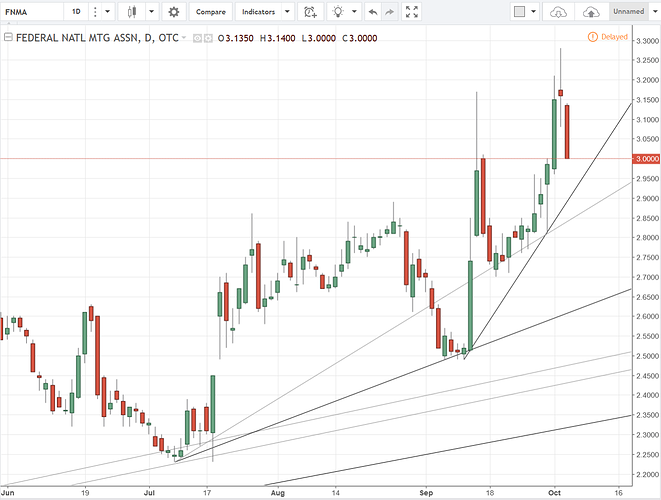This screenshot has height=500, width=661.
Task: Undo the last chart action
Action: 373,12
